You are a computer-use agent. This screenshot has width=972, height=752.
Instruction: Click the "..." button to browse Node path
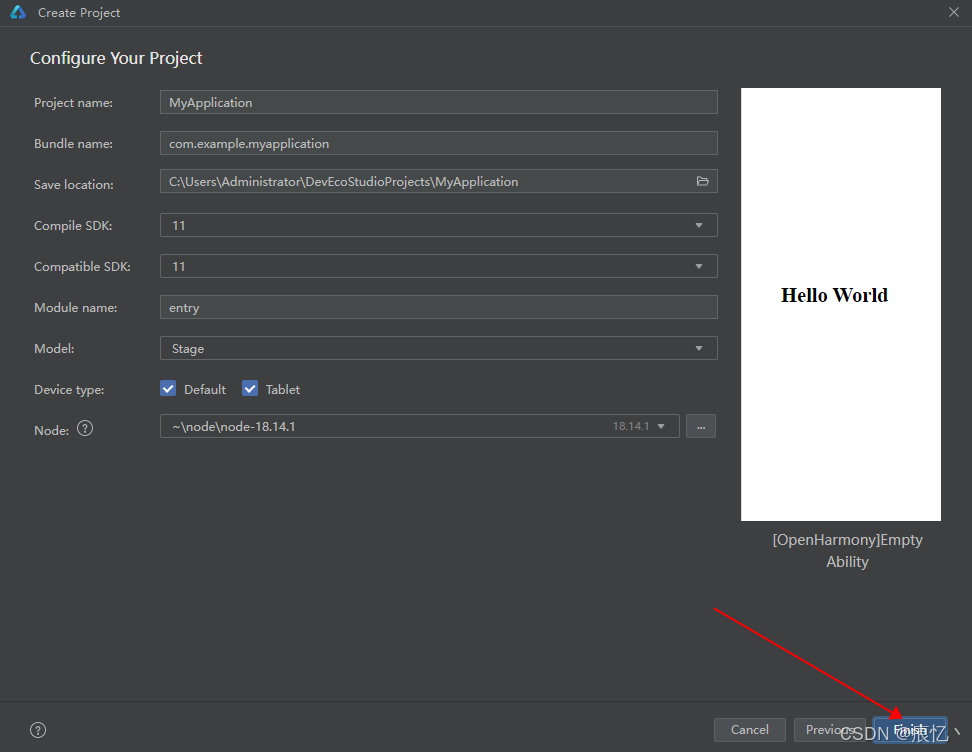pos(700,425)
